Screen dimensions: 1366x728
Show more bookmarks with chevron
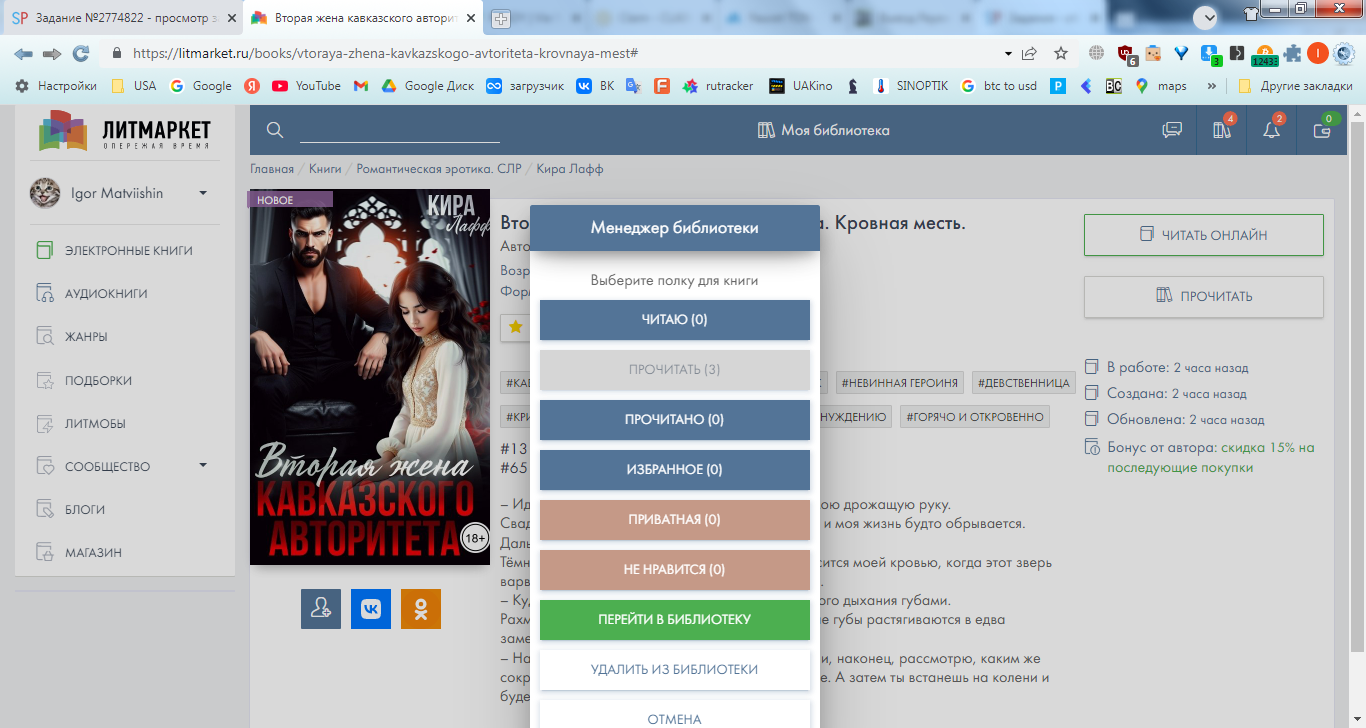[x=1213, y=86]
